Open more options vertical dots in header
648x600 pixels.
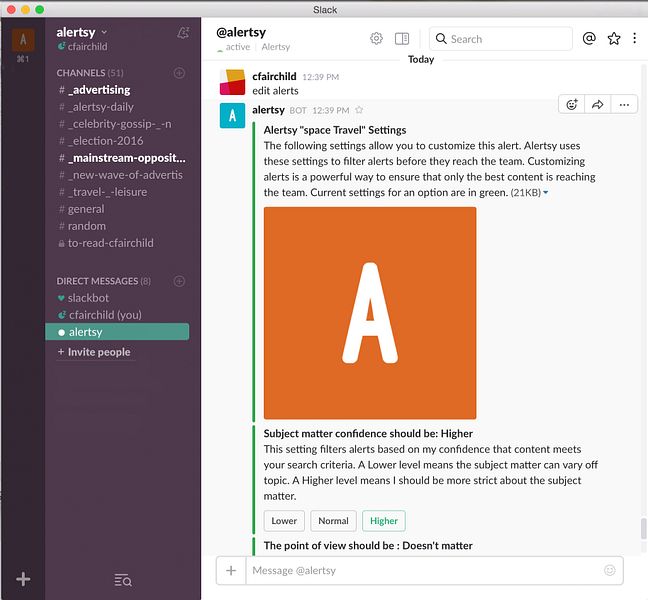pyautogui.click(x=634, y=38)
